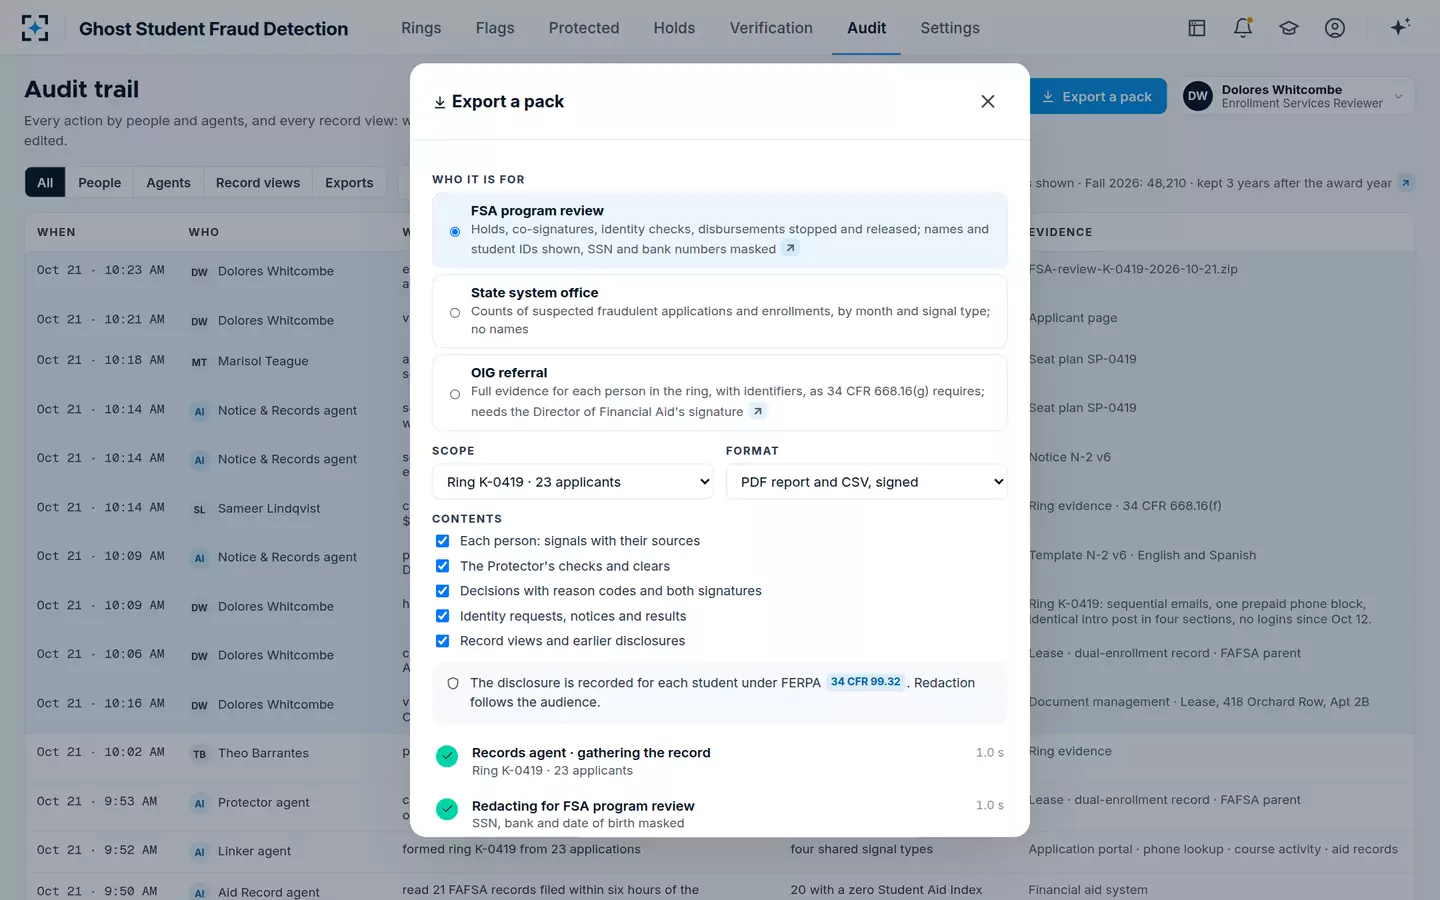Filter audit trail by Agents
This screenshot has width=1440, height=900.
pos(168,183)
